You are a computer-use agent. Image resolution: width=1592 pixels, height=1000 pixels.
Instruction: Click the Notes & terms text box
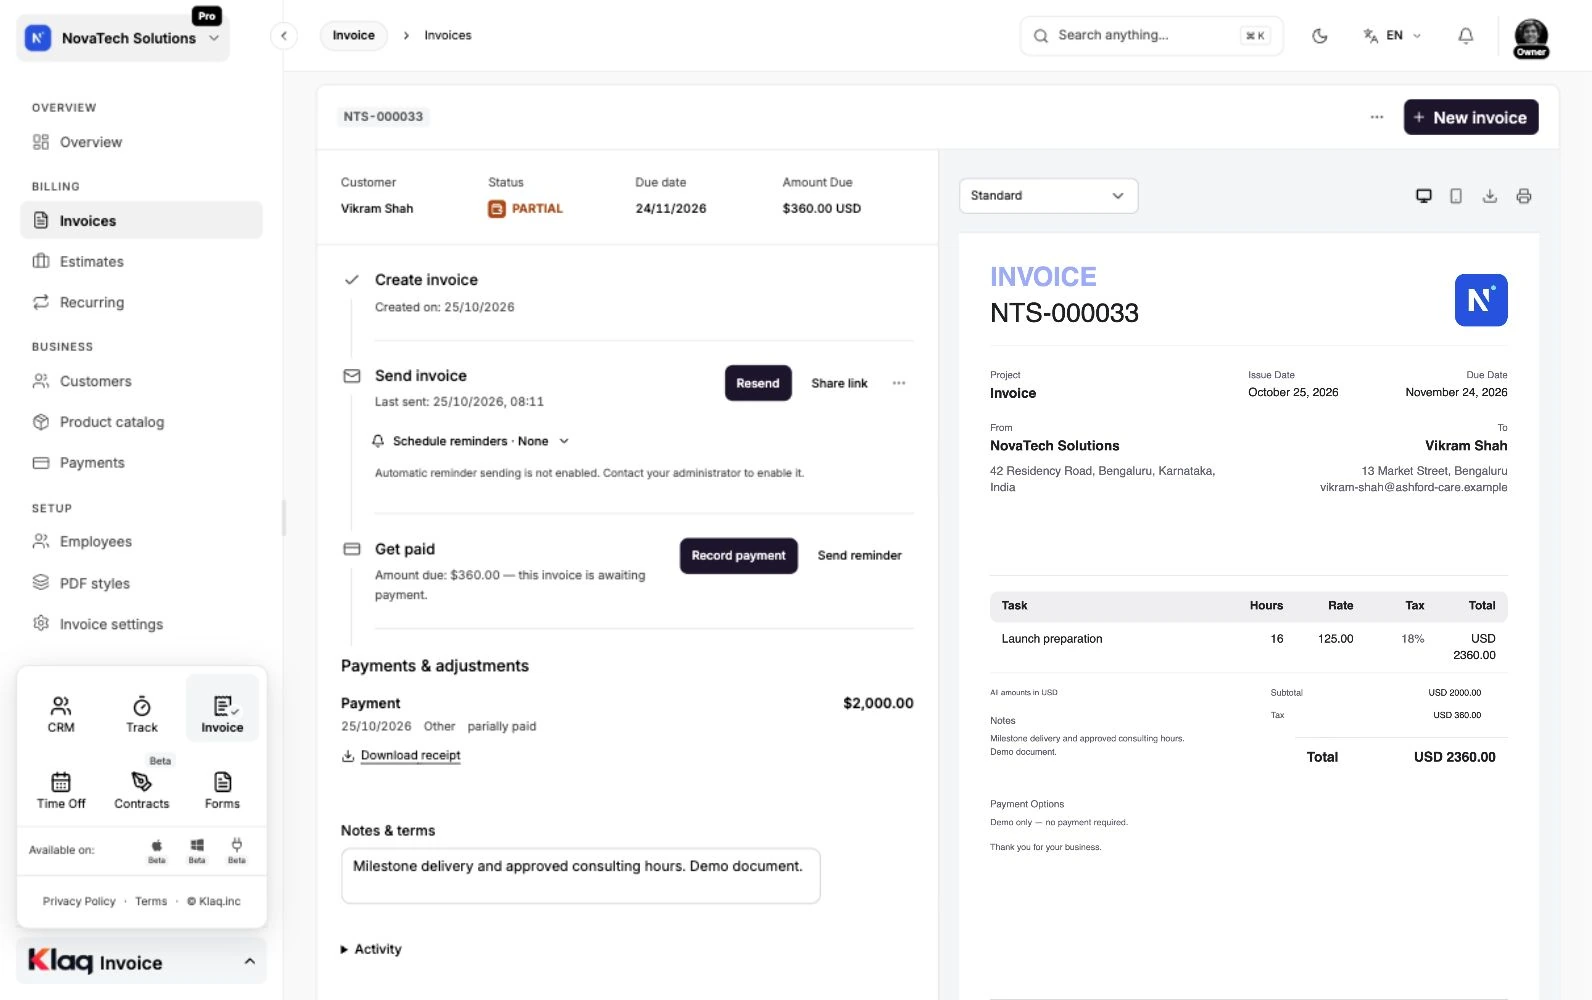point(581,876)
